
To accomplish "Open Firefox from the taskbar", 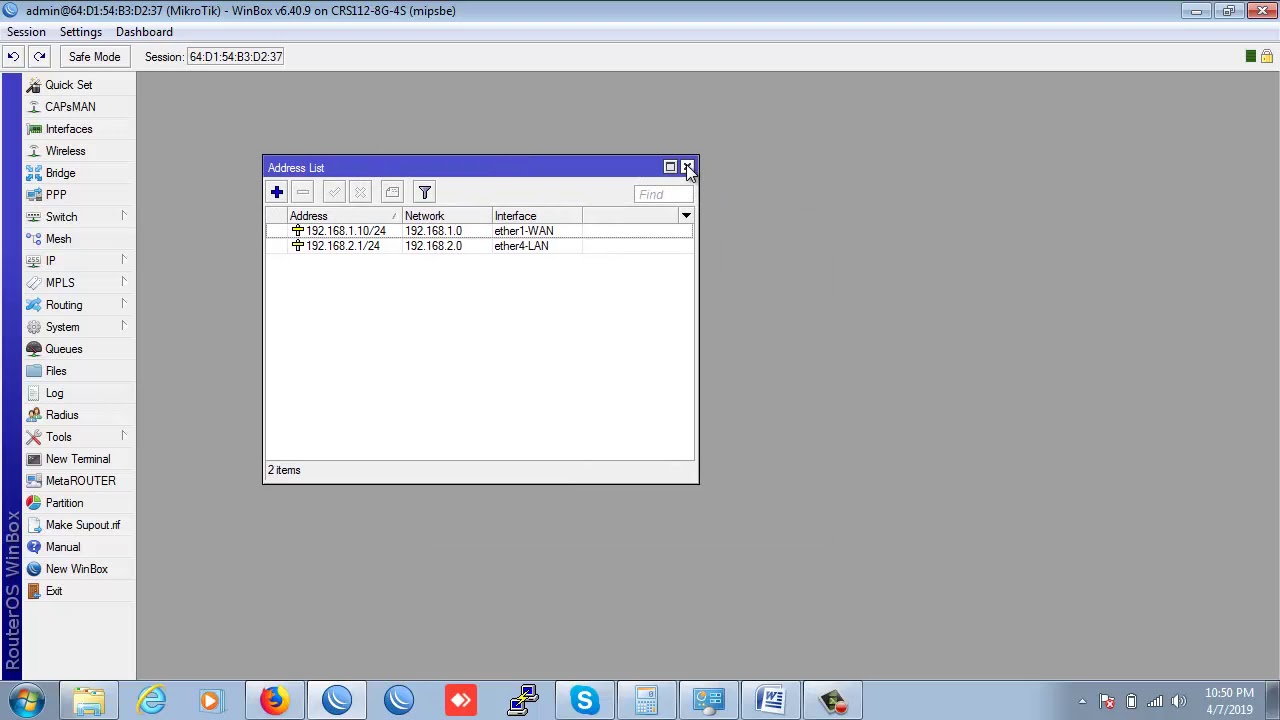I will click(x=274, y=701).
